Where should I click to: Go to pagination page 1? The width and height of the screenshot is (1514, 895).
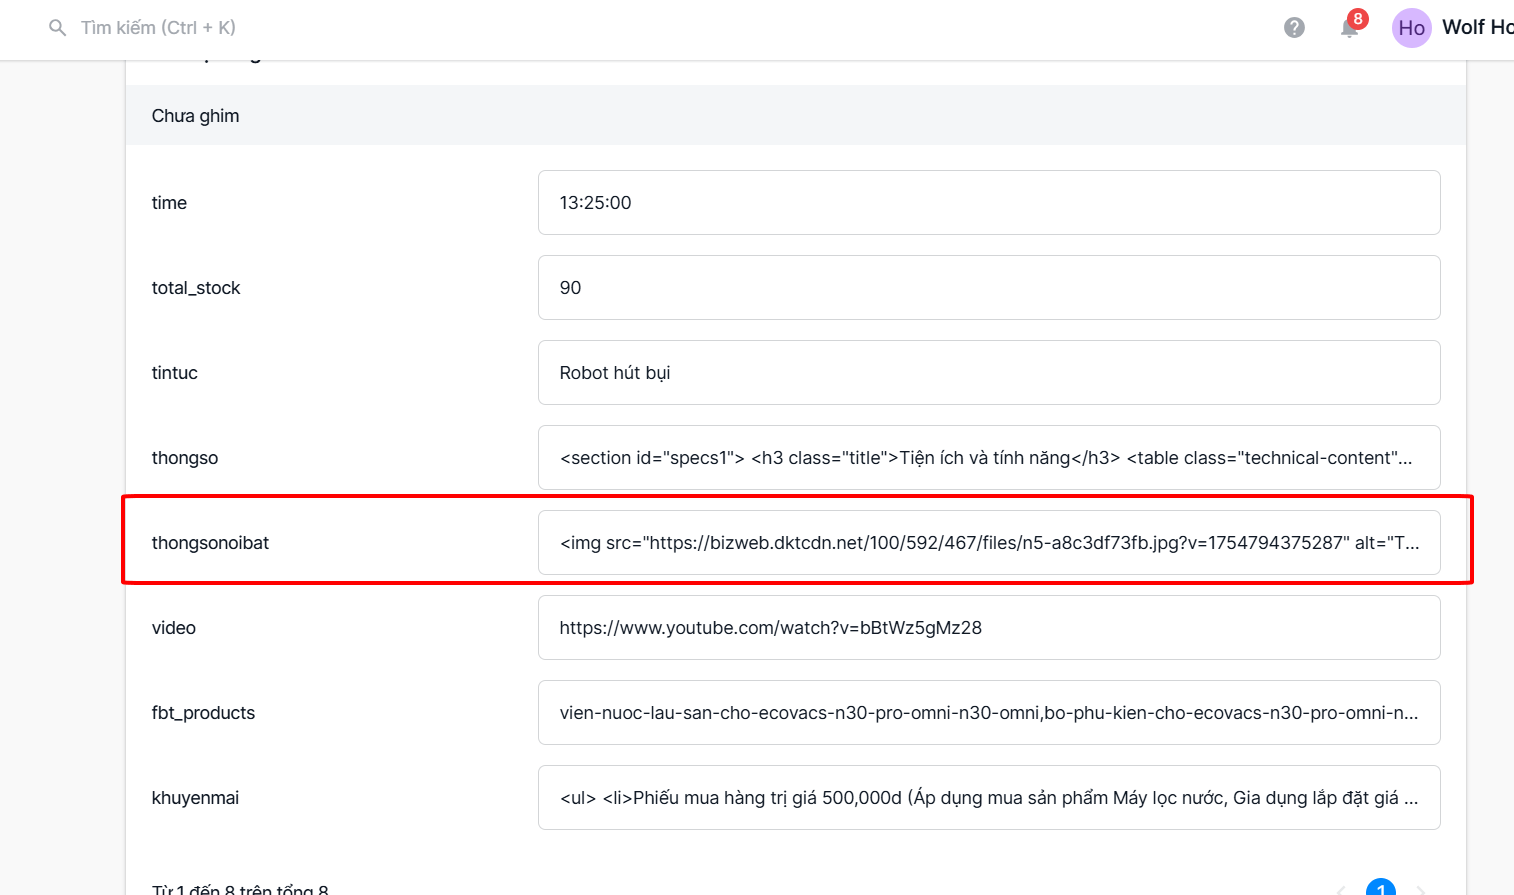[x=1381, y=887]
